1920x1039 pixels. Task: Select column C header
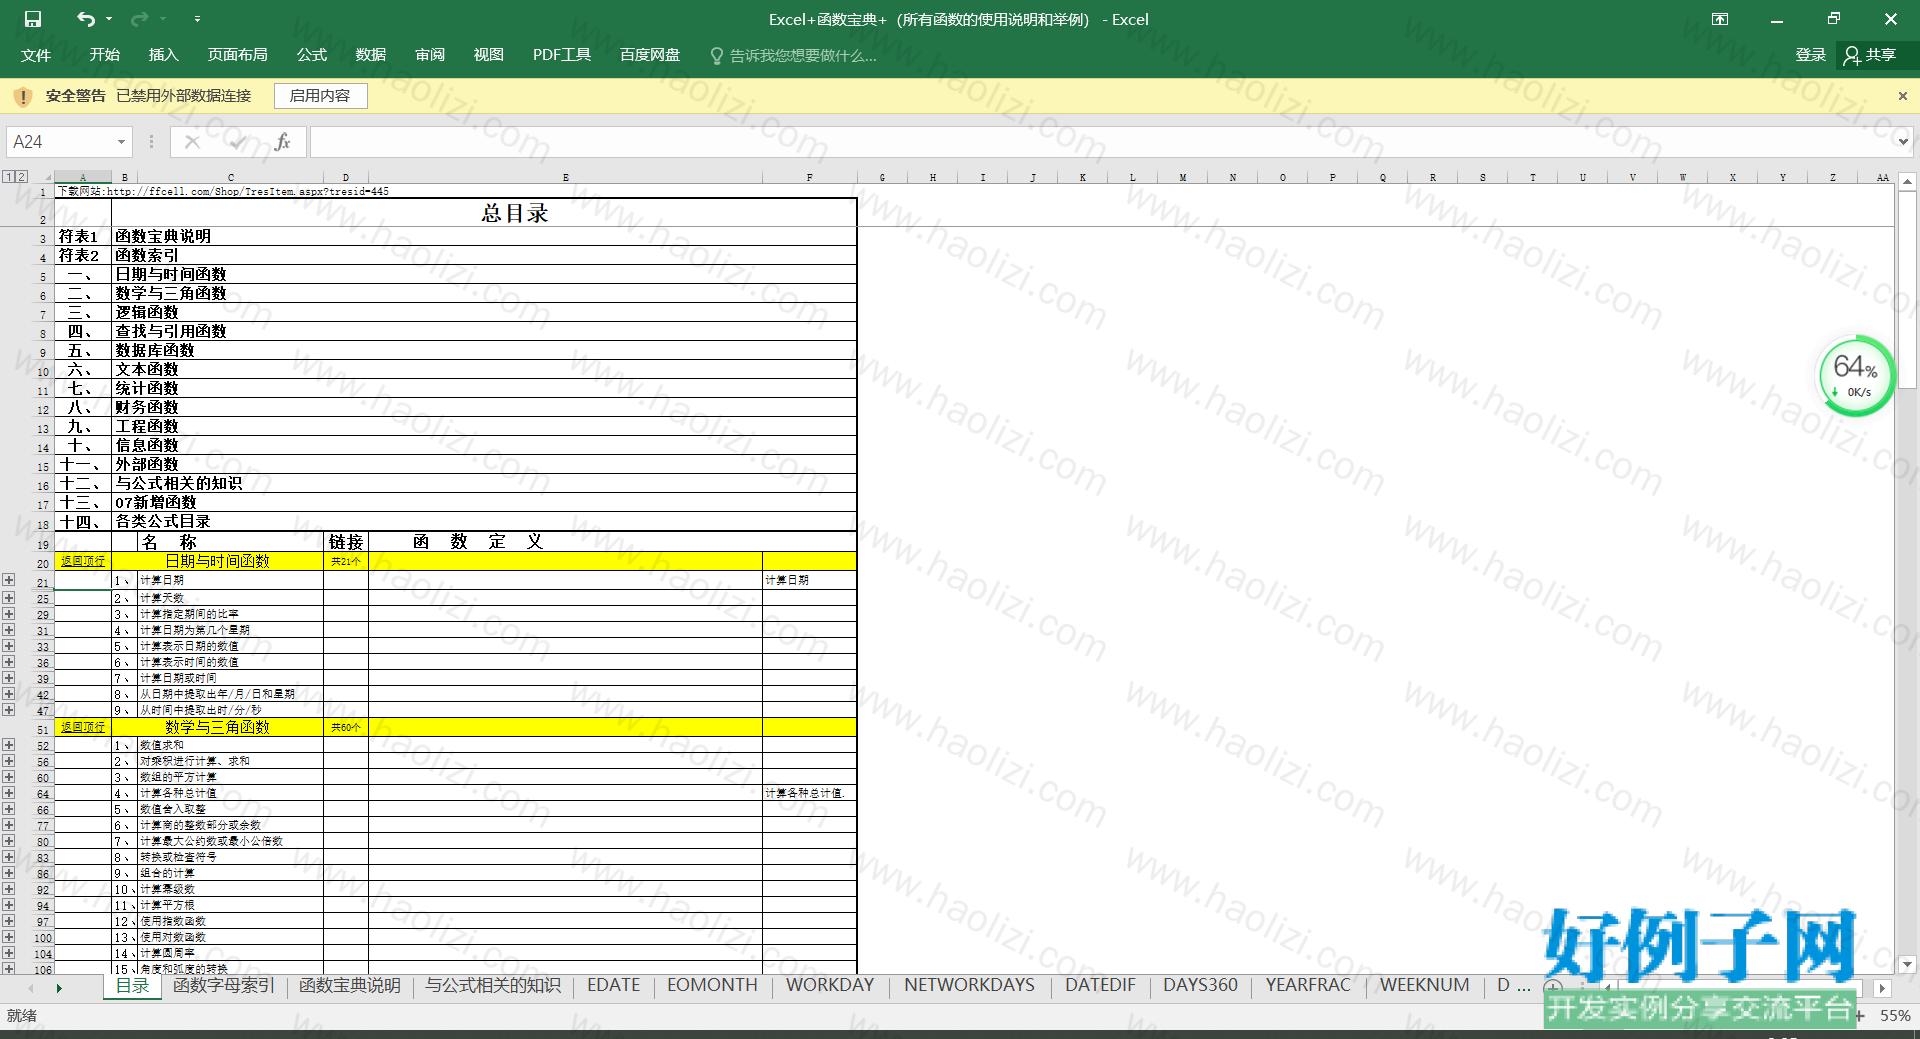[x=231, y=177]
